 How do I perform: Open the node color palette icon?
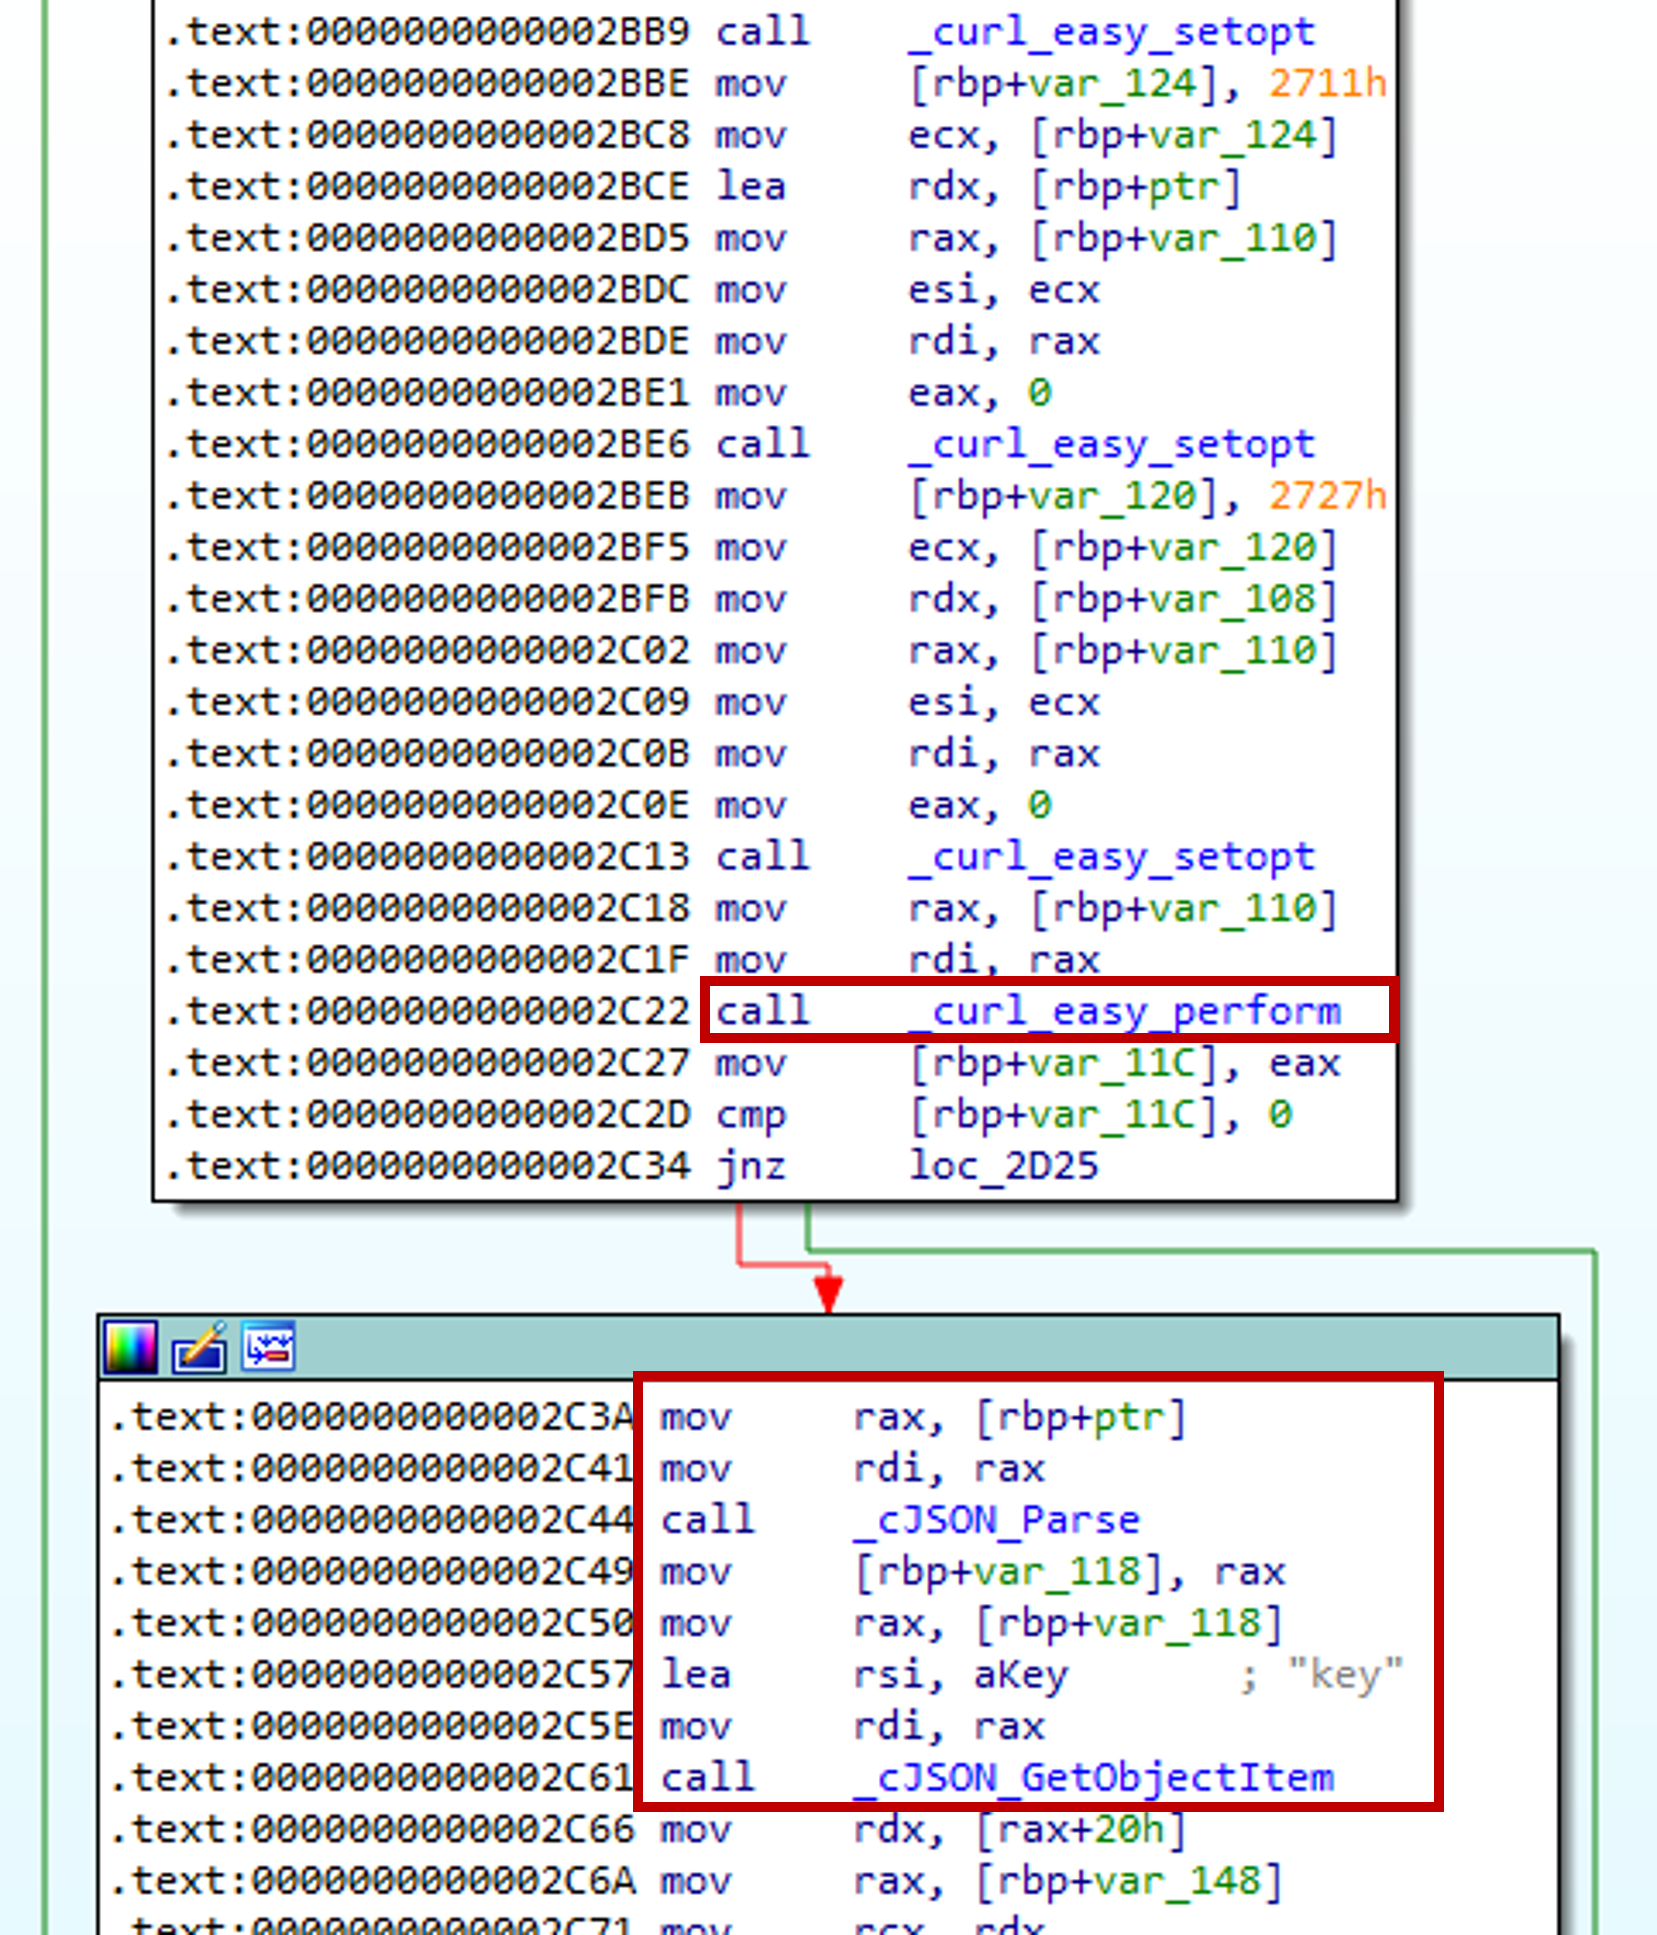tap(131, 1347)
